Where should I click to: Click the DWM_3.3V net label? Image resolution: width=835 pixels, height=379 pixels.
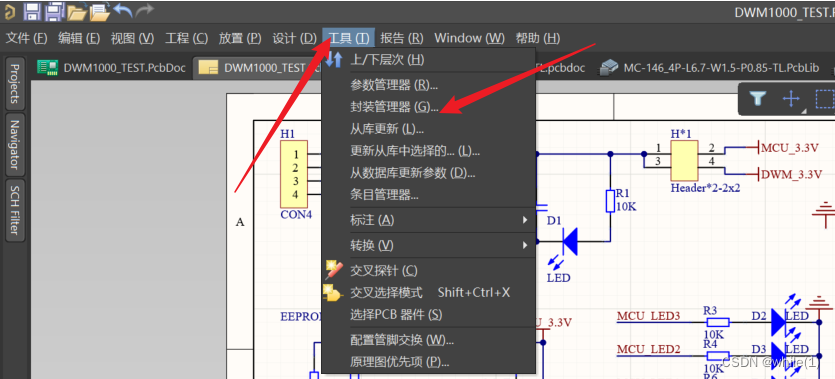click(x=791, y=174)
